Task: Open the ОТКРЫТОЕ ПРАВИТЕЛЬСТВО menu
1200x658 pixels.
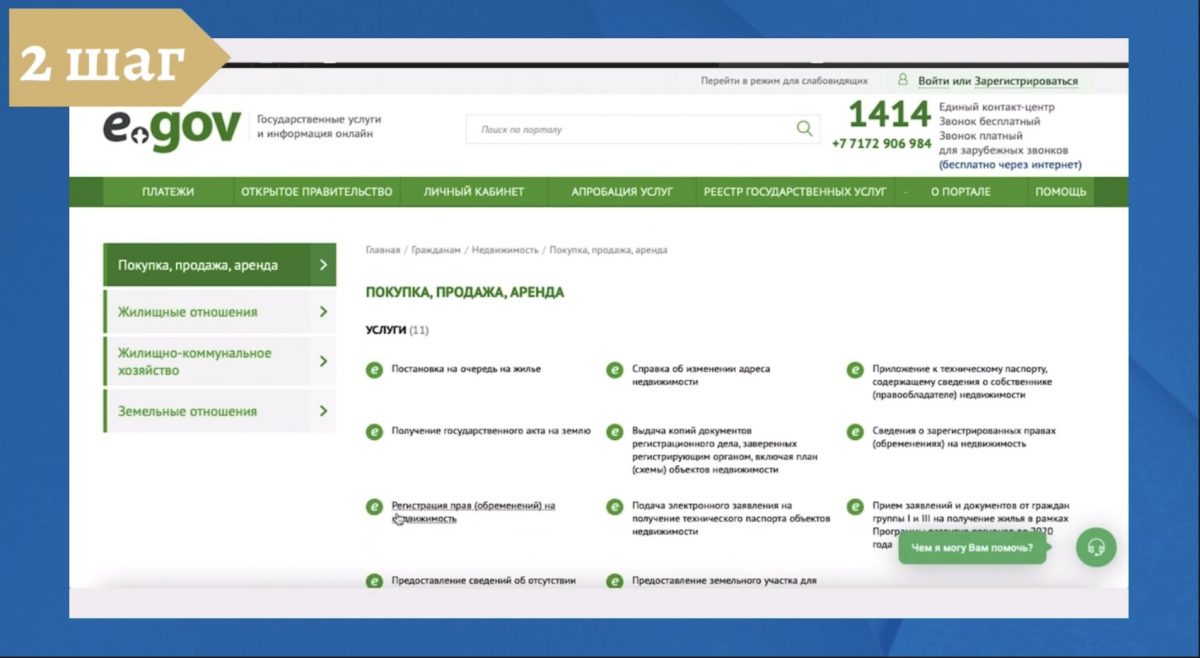Action: tap(316, 192)
